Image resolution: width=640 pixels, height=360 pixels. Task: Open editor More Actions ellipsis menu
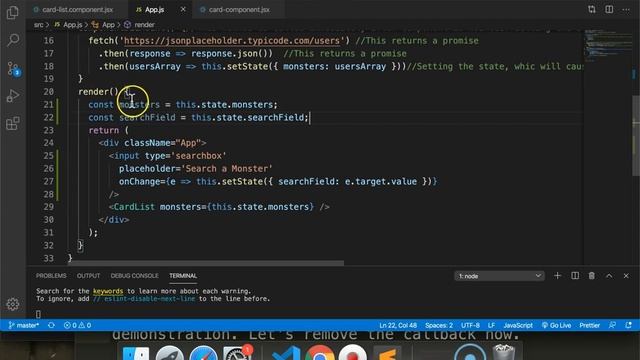626,9
